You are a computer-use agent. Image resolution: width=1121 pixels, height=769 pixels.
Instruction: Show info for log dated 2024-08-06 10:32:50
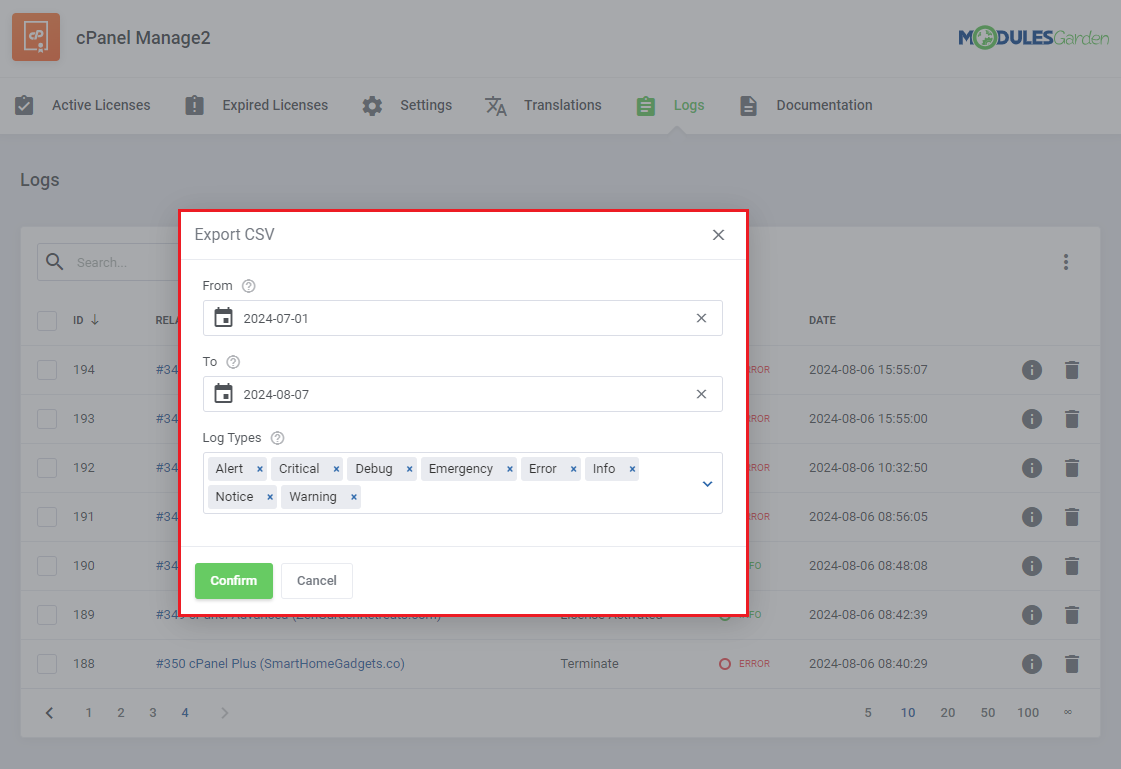tap(1032, 468)
